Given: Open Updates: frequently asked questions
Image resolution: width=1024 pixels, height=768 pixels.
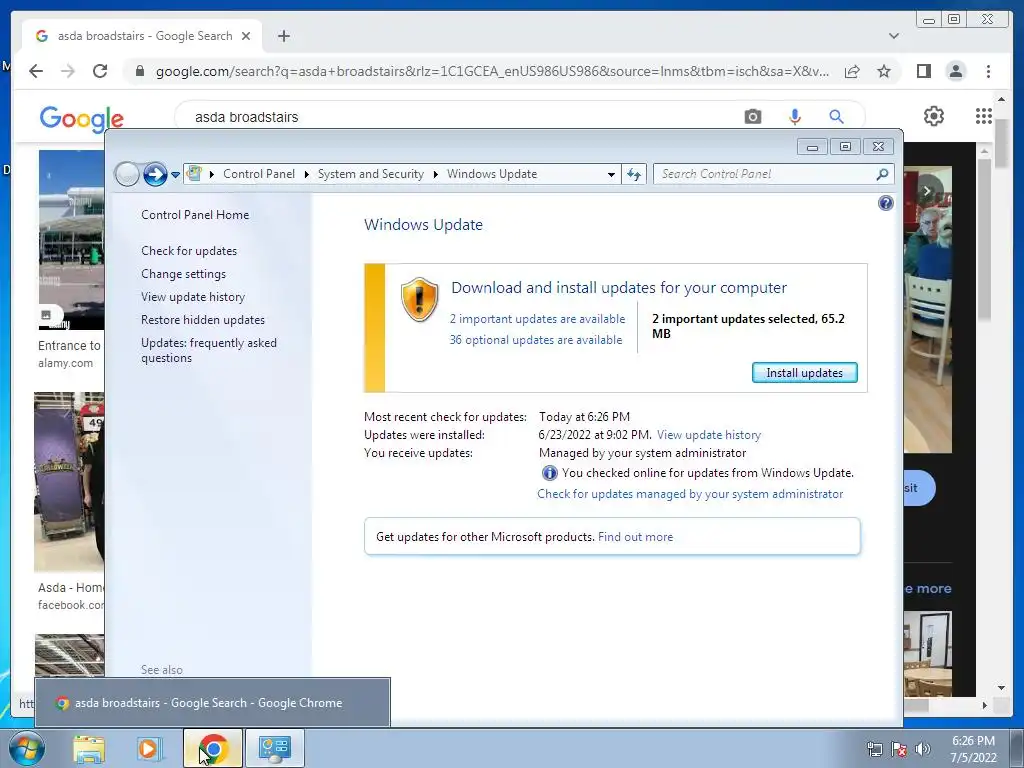Looking at the screenshot, I should pyautogui.click(x=209, y=350).
